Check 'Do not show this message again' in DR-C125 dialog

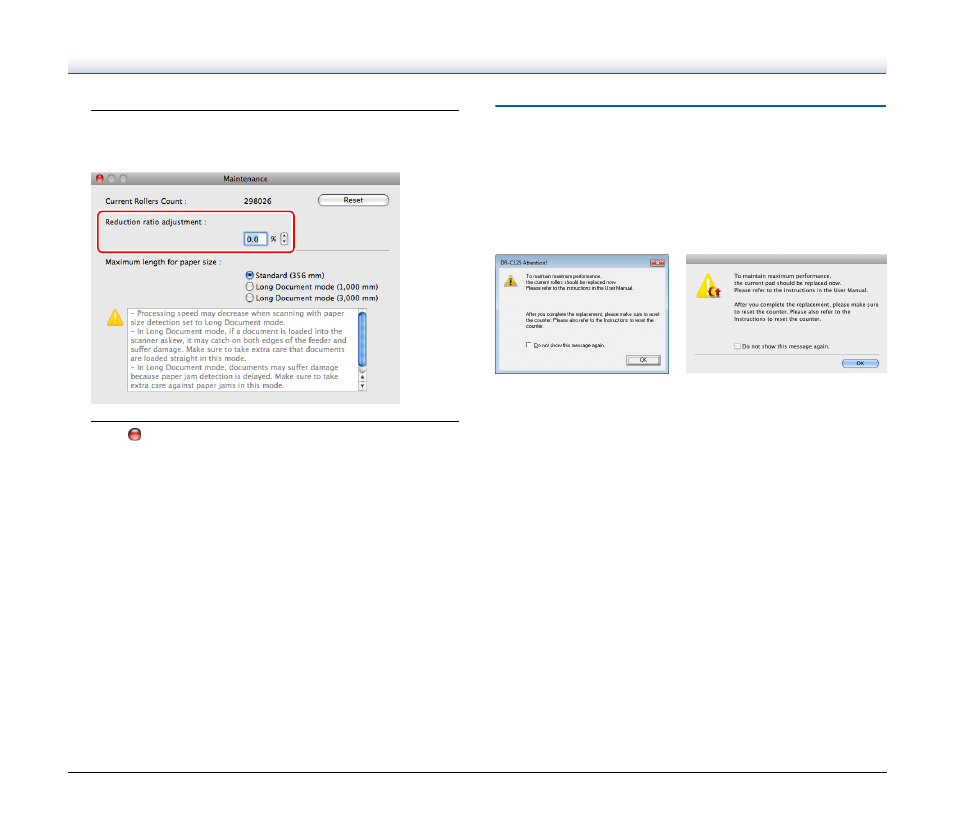point(528,345)
